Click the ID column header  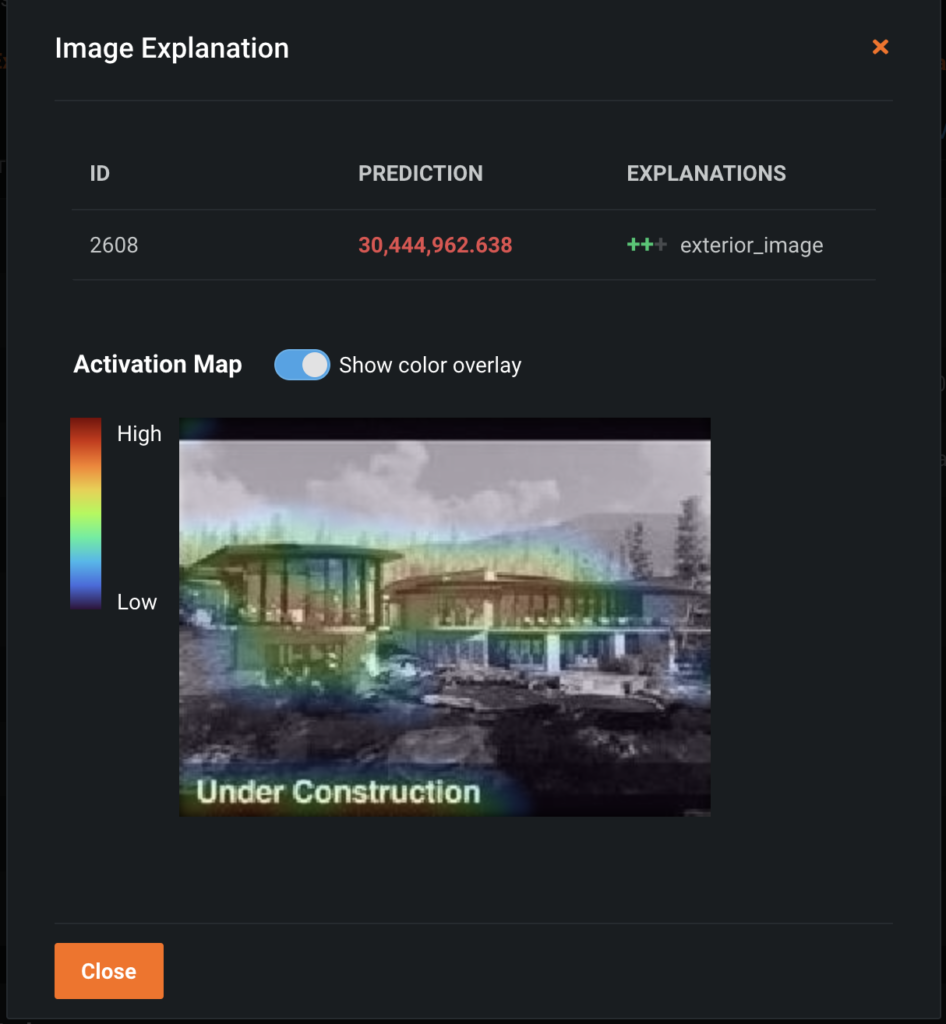(99, 173)
